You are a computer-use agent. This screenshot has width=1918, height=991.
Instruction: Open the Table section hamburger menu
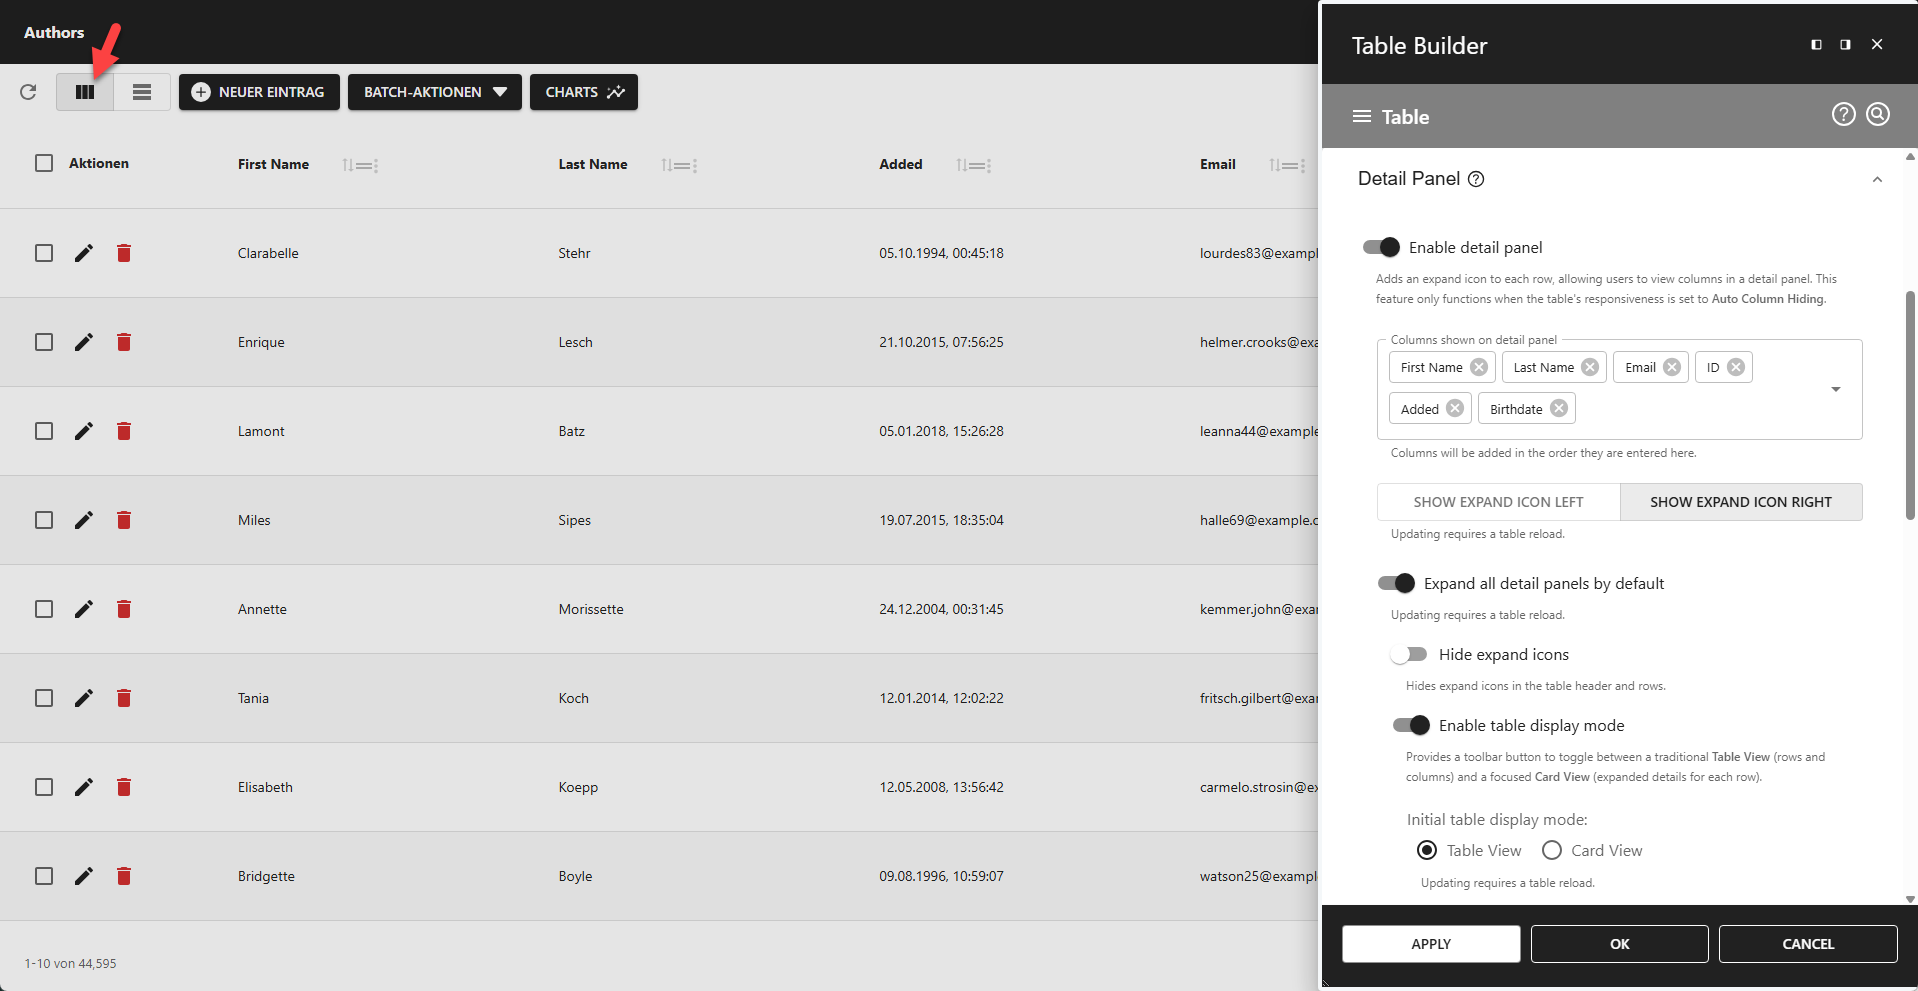coord(1361,116)
